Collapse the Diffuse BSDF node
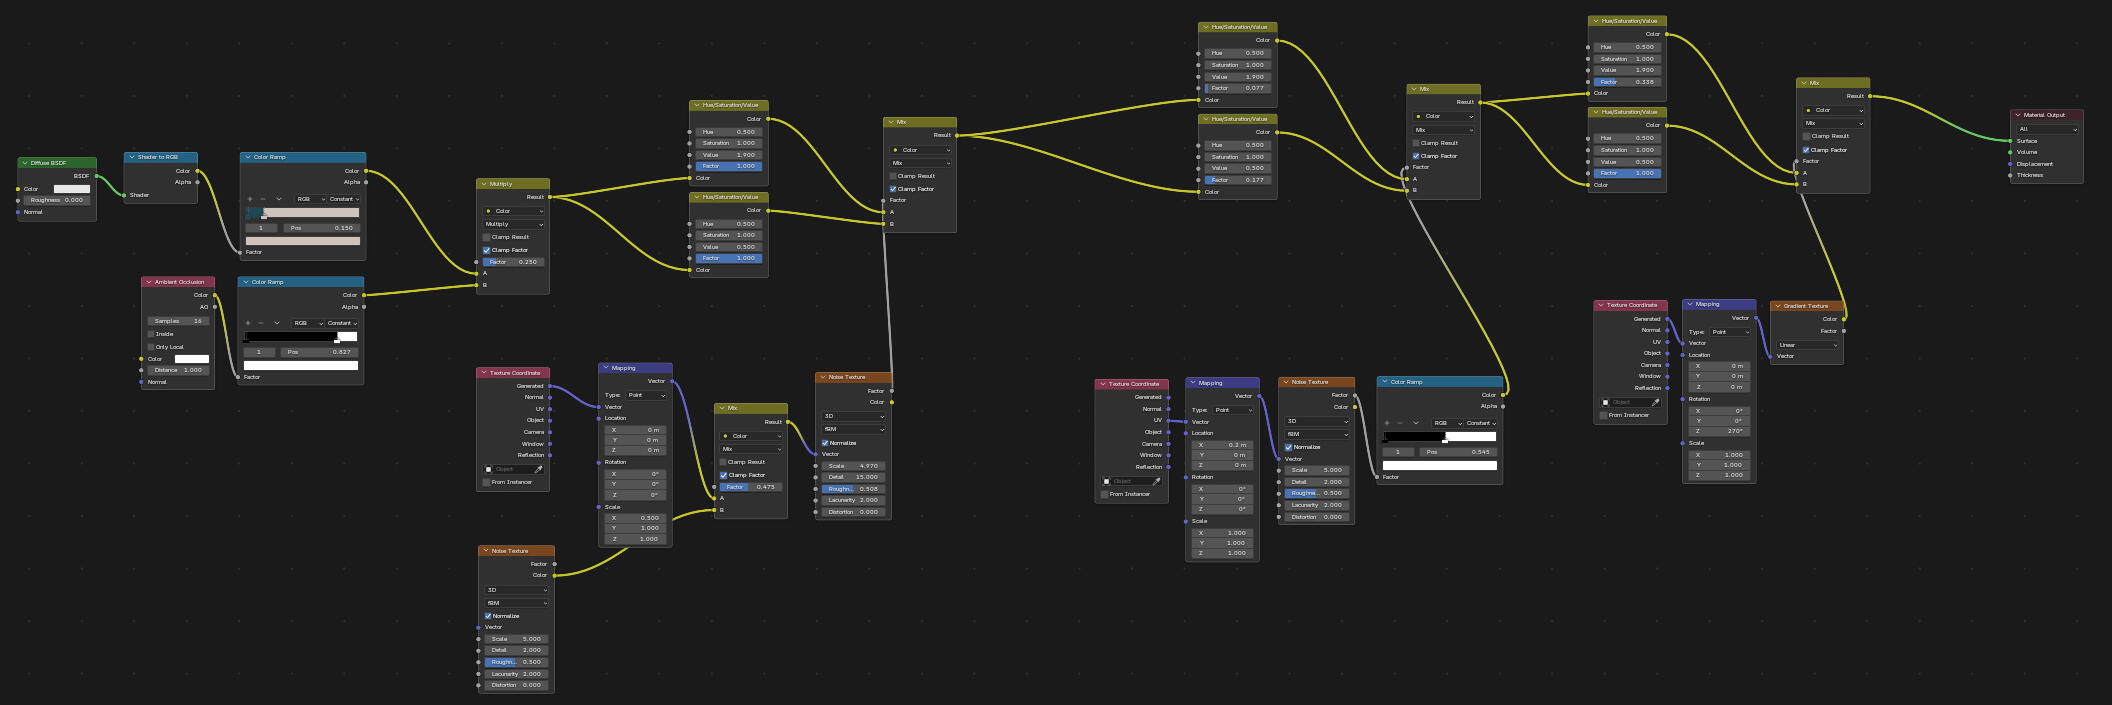The width and height of the screenshot is (2112, 705). point(25,163)
